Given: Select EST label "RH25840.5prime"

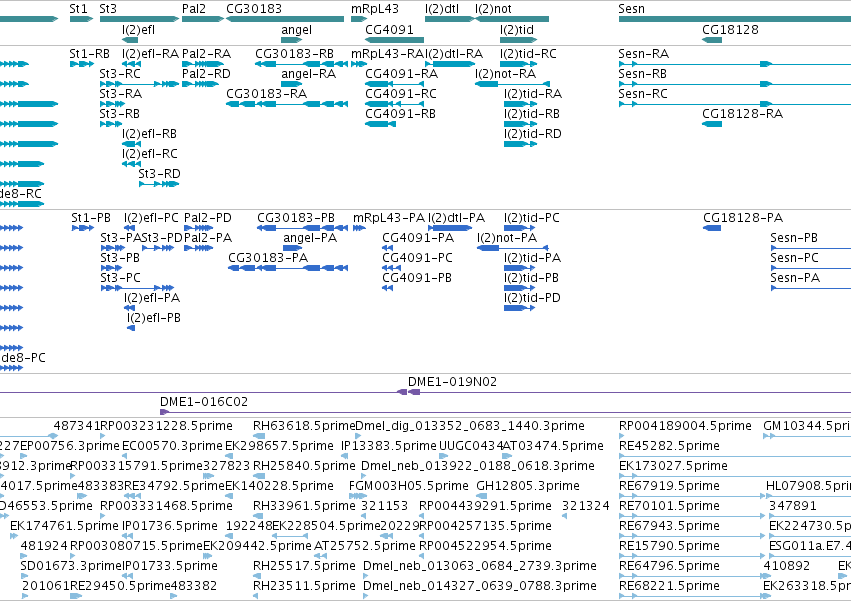Looking at the screenshot, I should point(304,466).
